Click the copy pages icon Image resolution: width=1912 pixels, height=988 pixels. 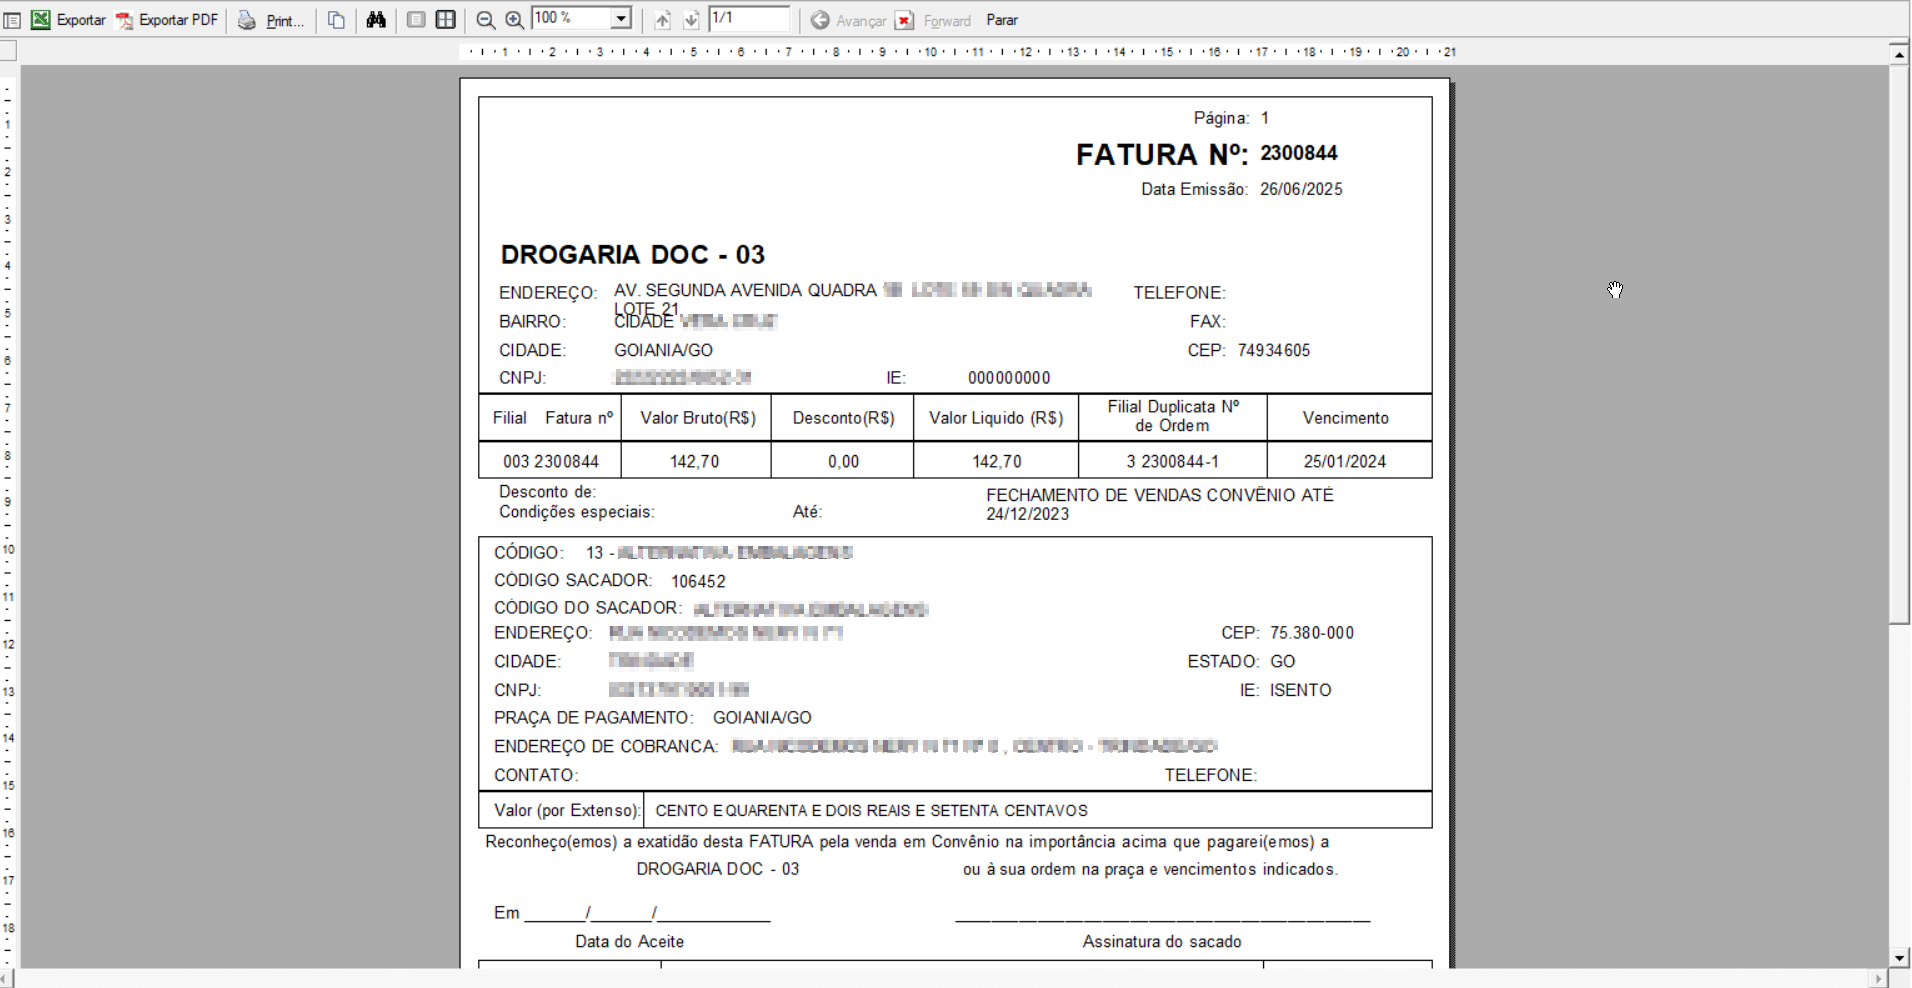coord(337,20)
